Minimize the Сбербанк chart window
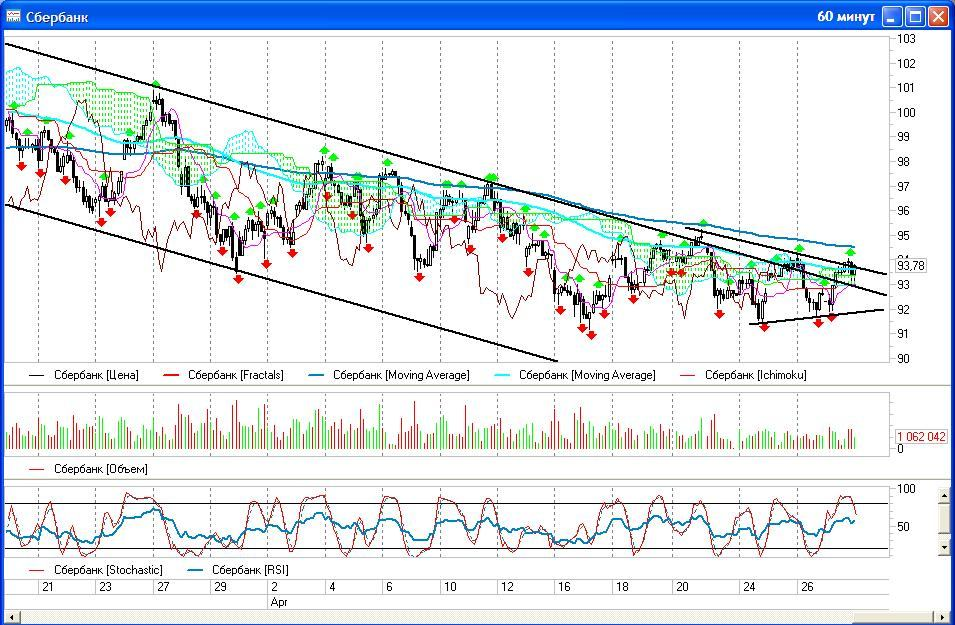 (x=892, y=17)
